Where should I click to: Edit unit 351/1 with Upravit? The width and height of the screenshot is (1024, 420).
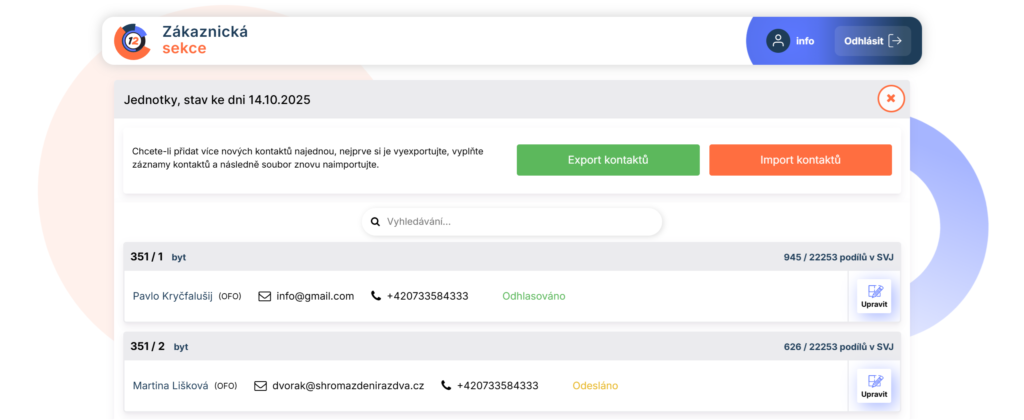click(x=874, y=296)
